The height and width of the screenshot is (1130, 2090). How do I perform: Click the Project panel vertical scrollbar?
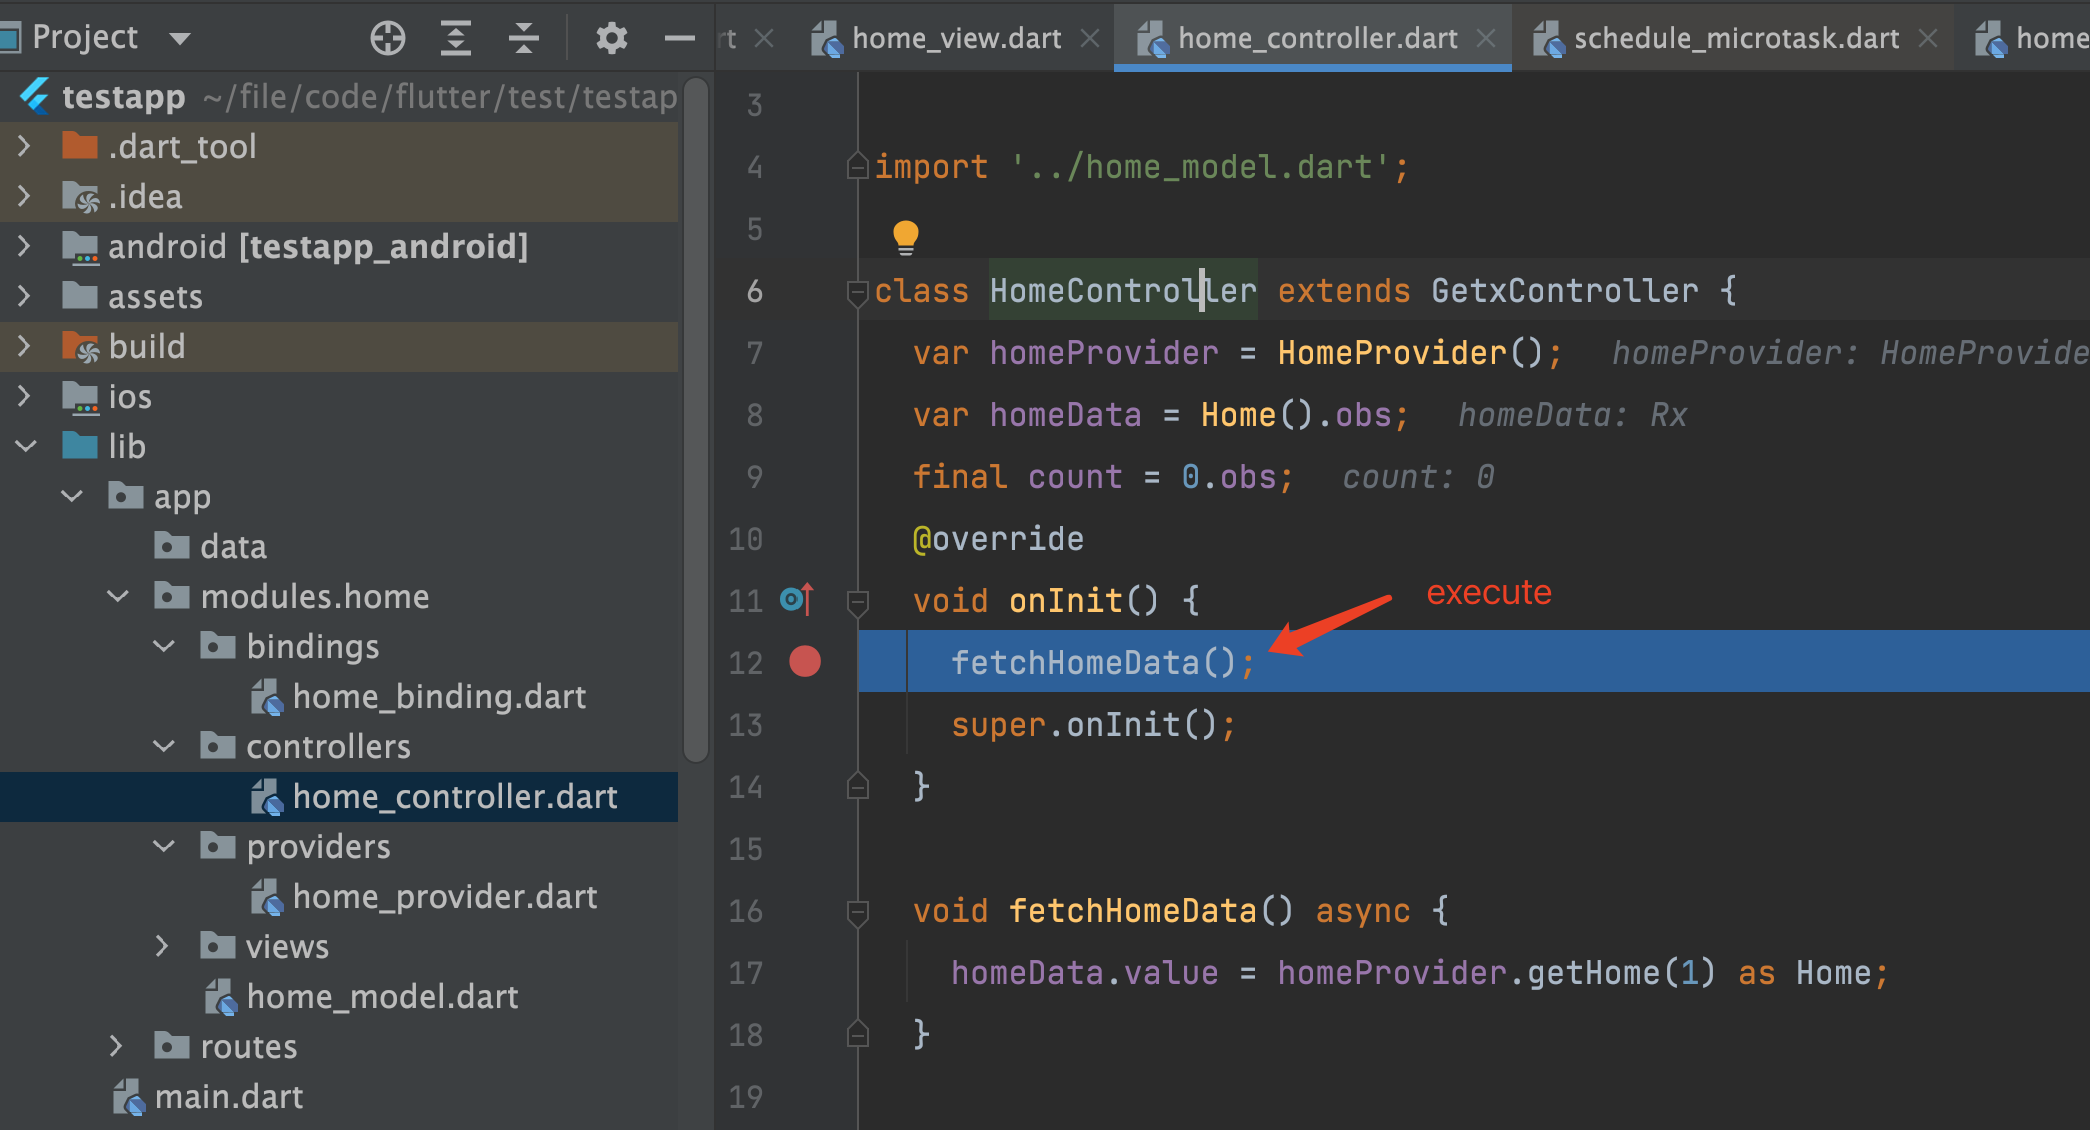tap(696, 420)
